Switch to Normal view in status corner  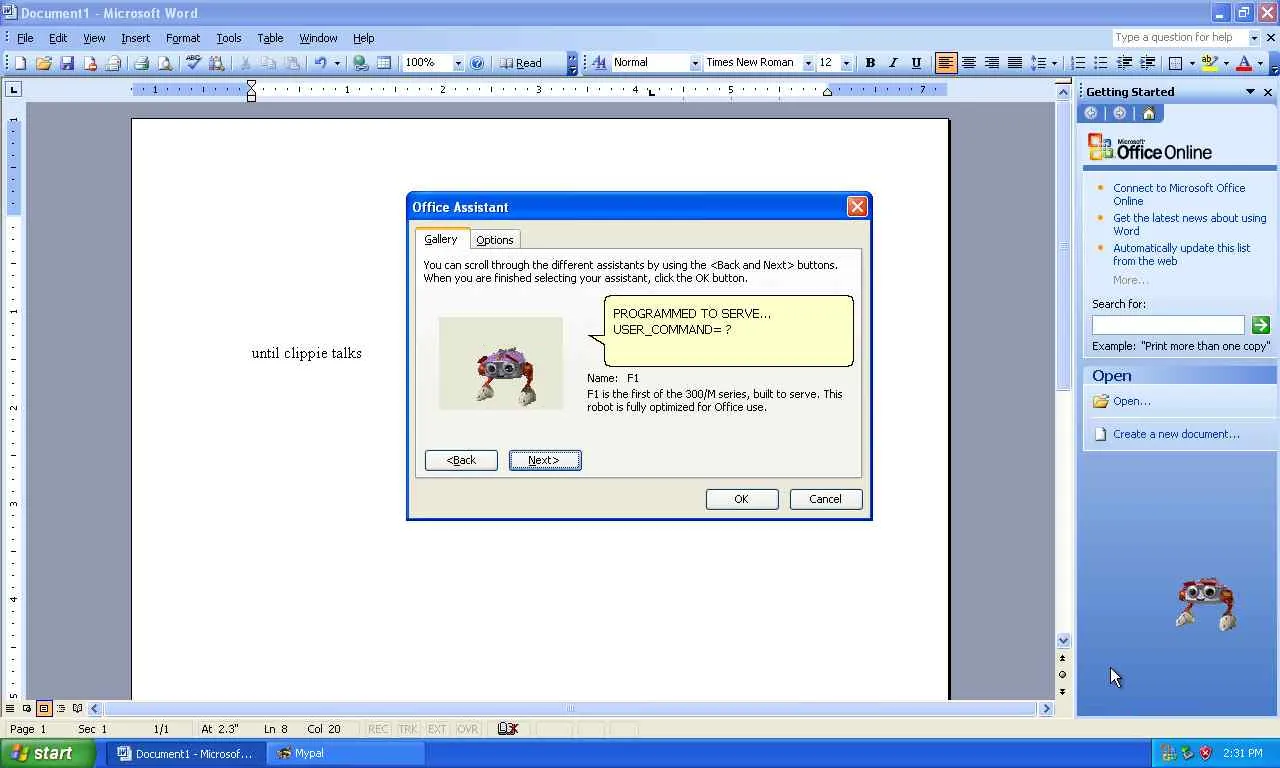[10, 709]
